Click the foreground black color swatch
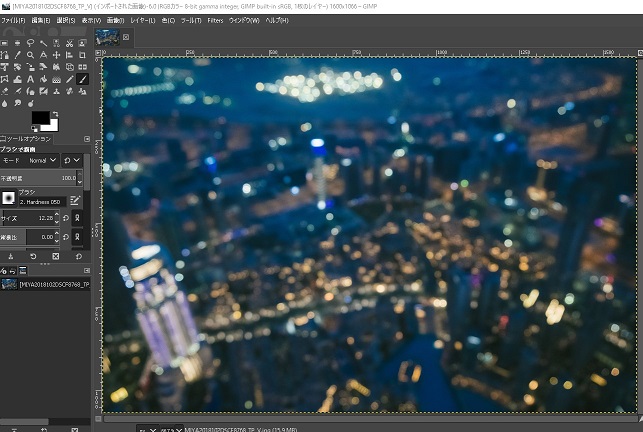The height and width of the screenshot is (432, 643). [40, 116]
